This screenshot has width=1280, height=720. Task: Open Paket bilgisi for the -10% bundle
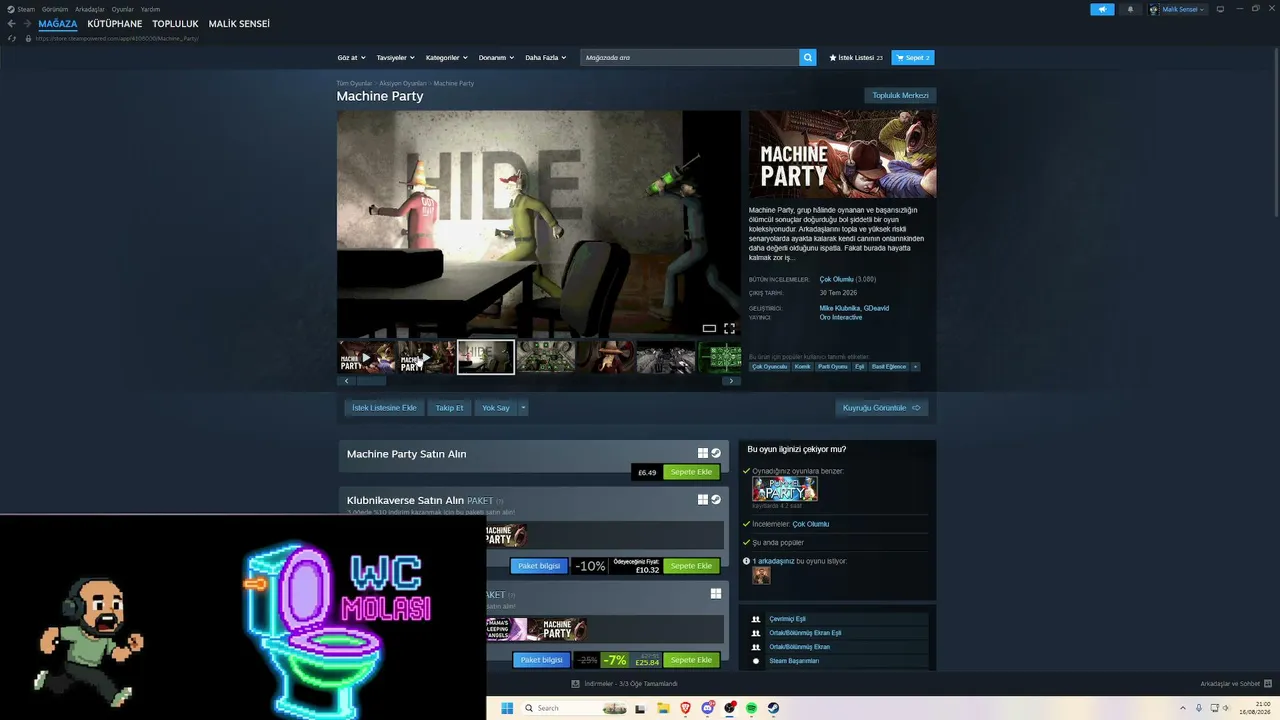pyautogui.click(x=539, y=566)
